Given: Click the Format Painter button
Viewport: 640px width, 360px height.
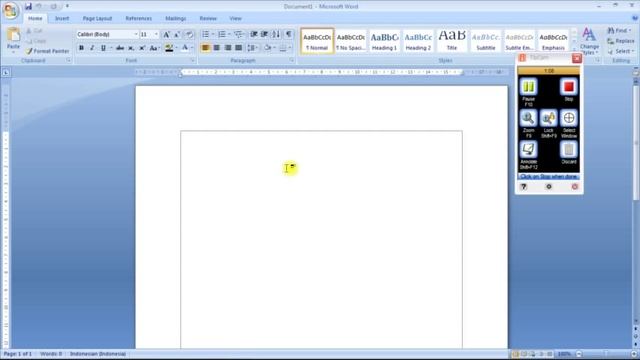Looking at the screenshot, I should click(x=47, y=51).
